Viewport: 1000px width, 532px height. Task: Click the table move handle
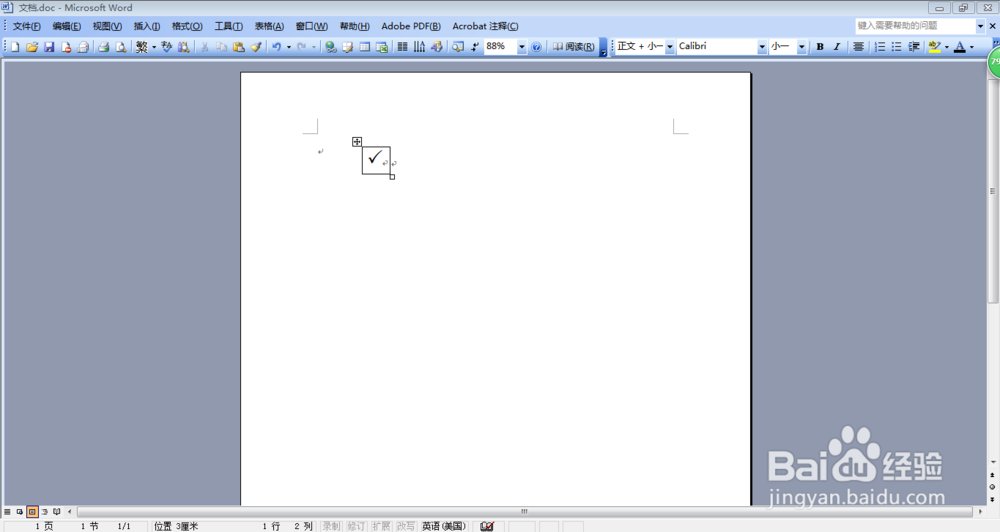click(x=357, y=142)
